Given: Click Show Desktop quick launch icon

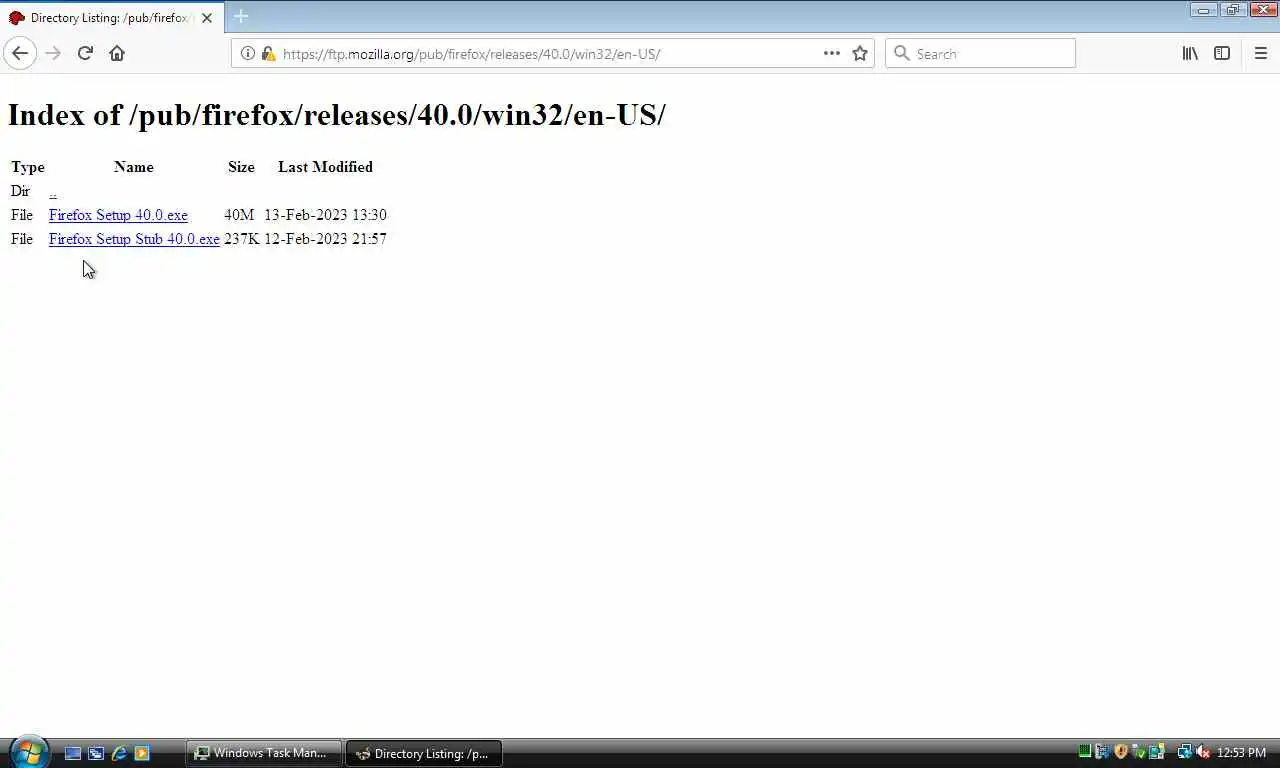Looking at the screenshot, I should (x=73, y=753).
